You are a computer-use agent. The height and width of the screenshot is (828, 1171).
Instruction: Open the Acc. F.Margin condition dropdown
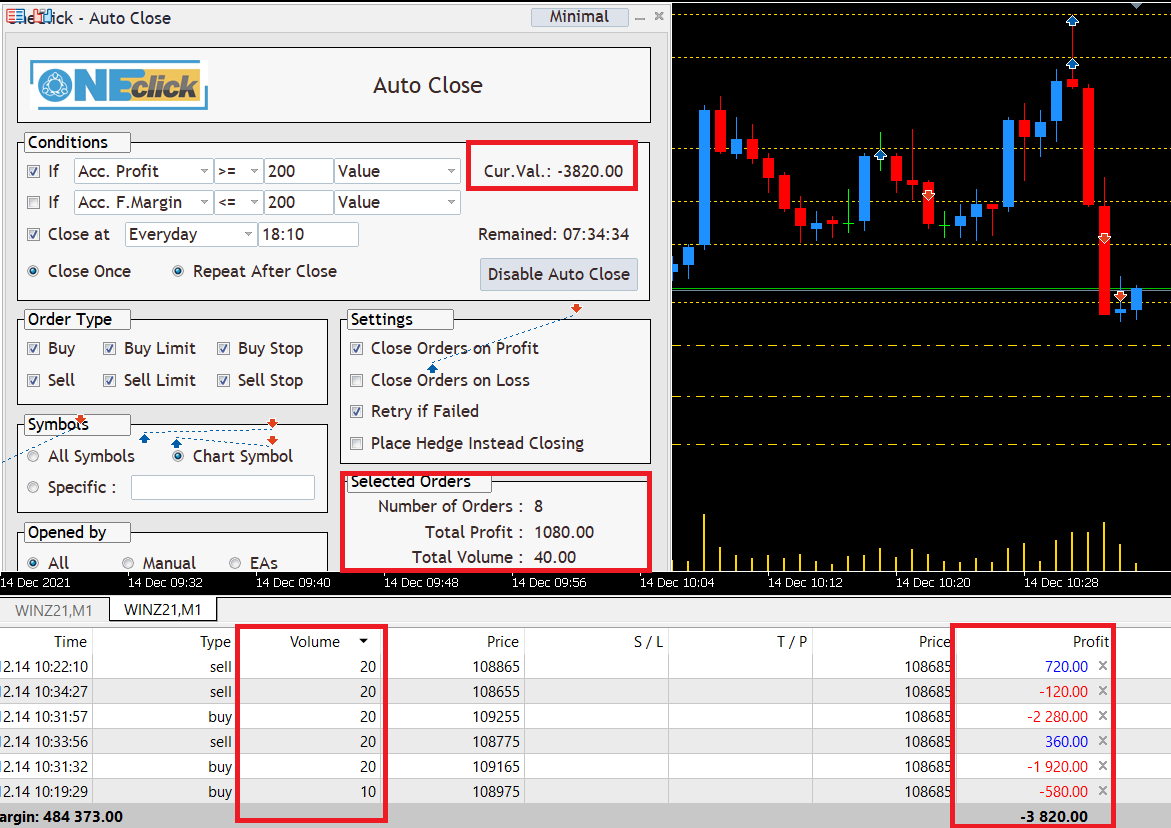click(x=143, y=202)
